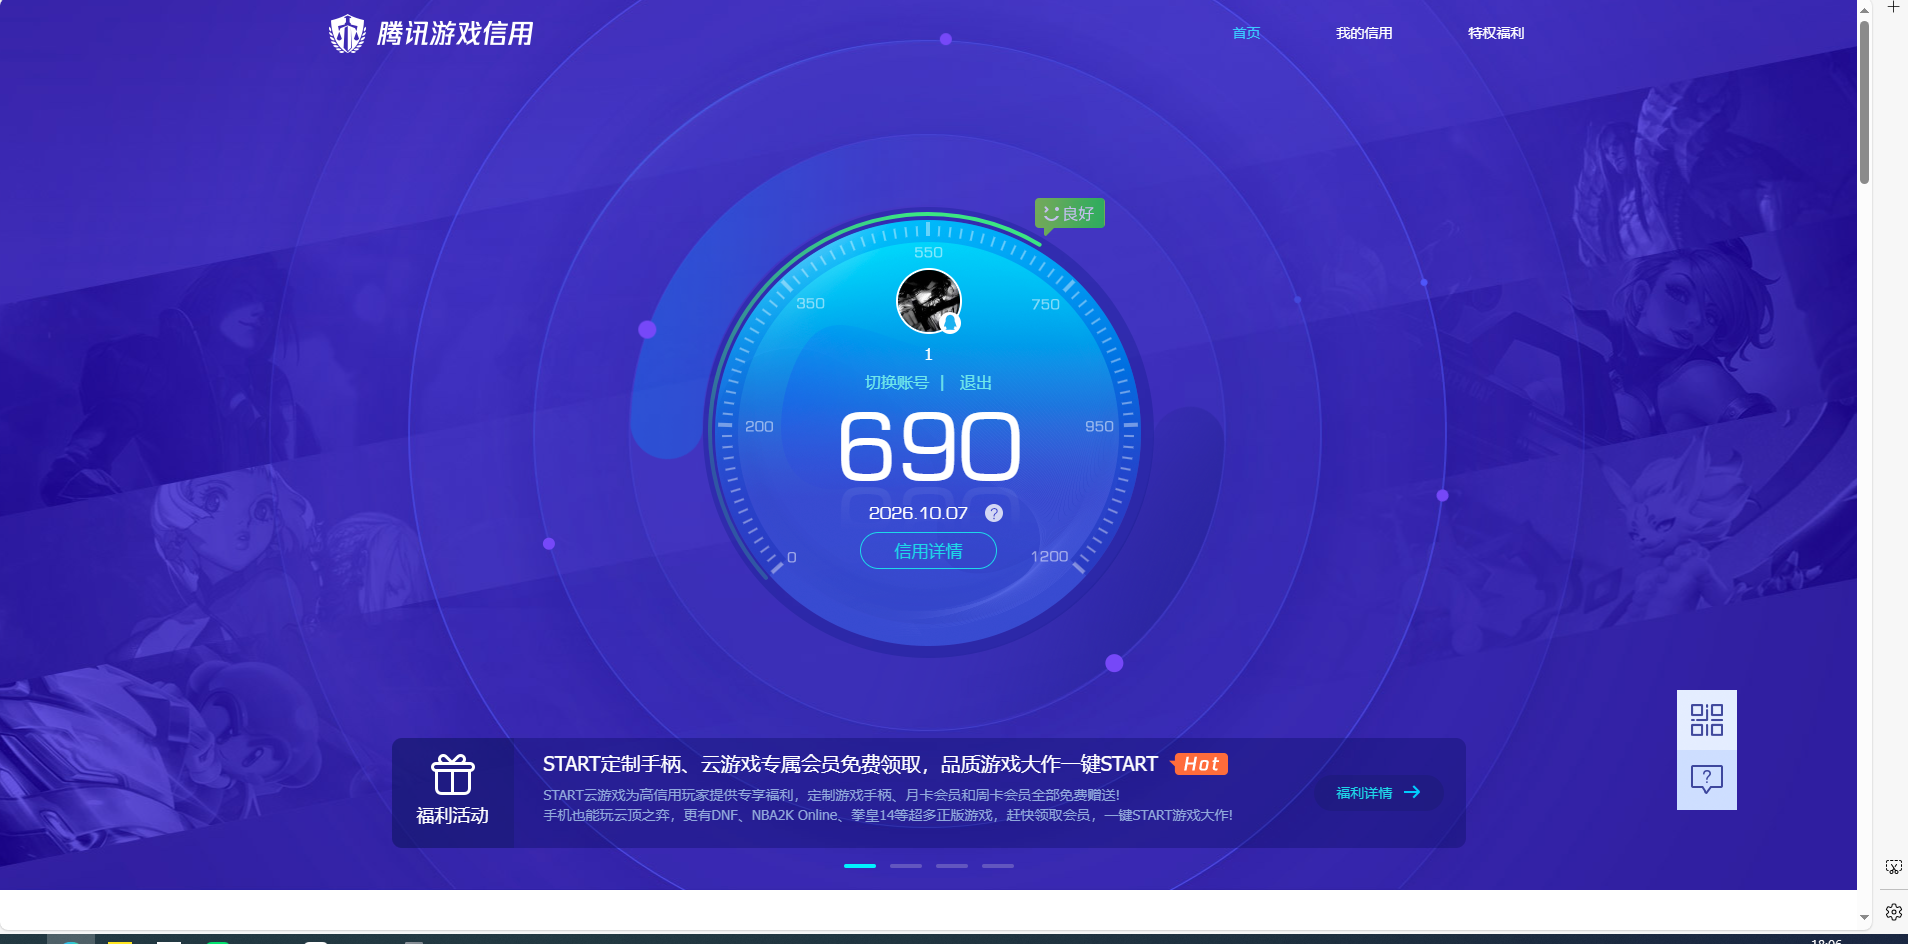Open the 福利详情 link

[x=1364, y=793]
